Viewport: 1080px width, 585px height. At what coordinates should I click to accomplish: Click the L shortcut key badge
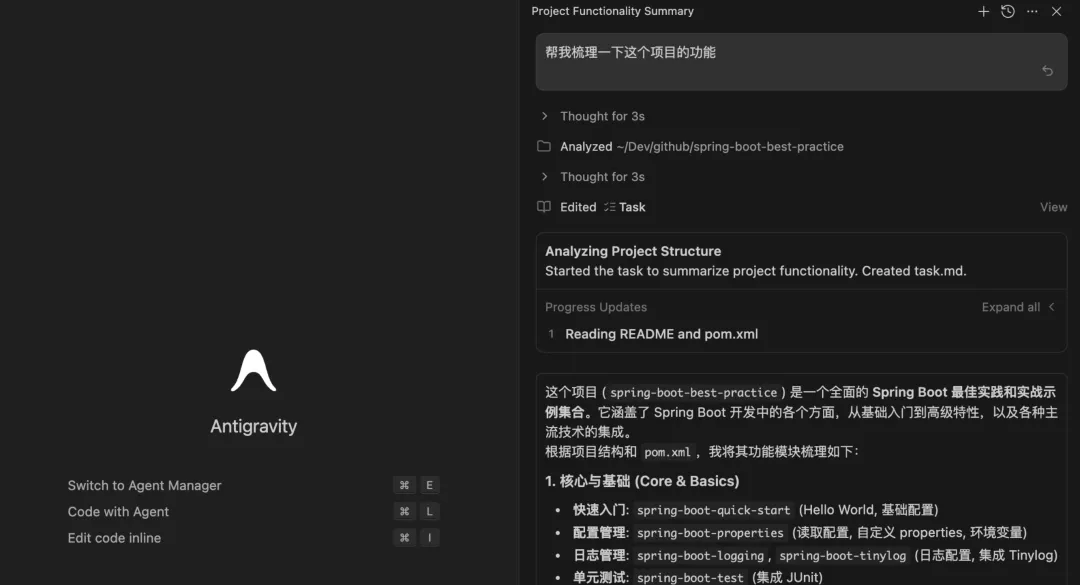429,511
